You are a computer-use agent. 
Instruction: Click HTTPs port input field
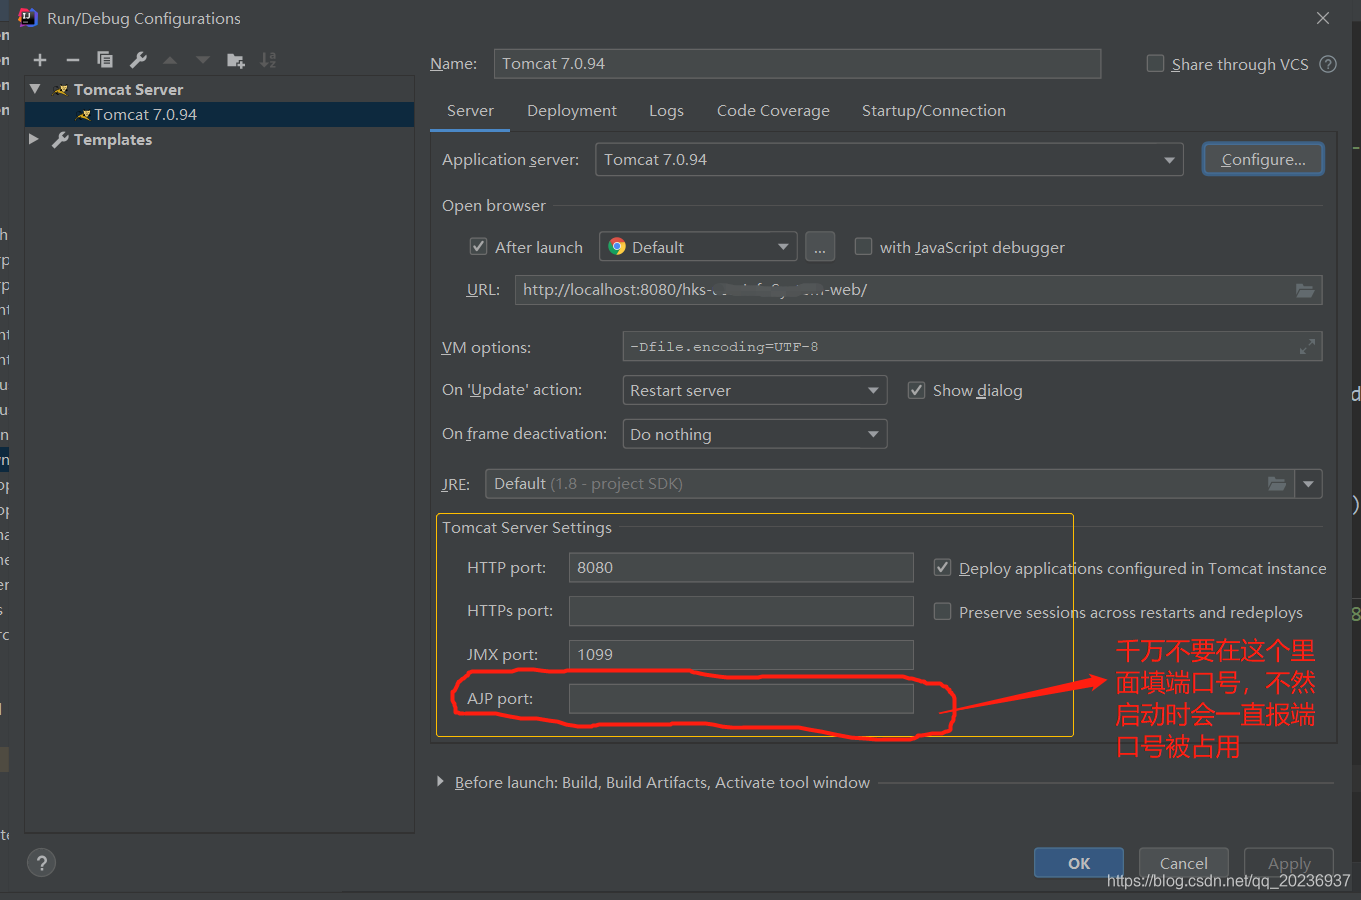[741, 611]
